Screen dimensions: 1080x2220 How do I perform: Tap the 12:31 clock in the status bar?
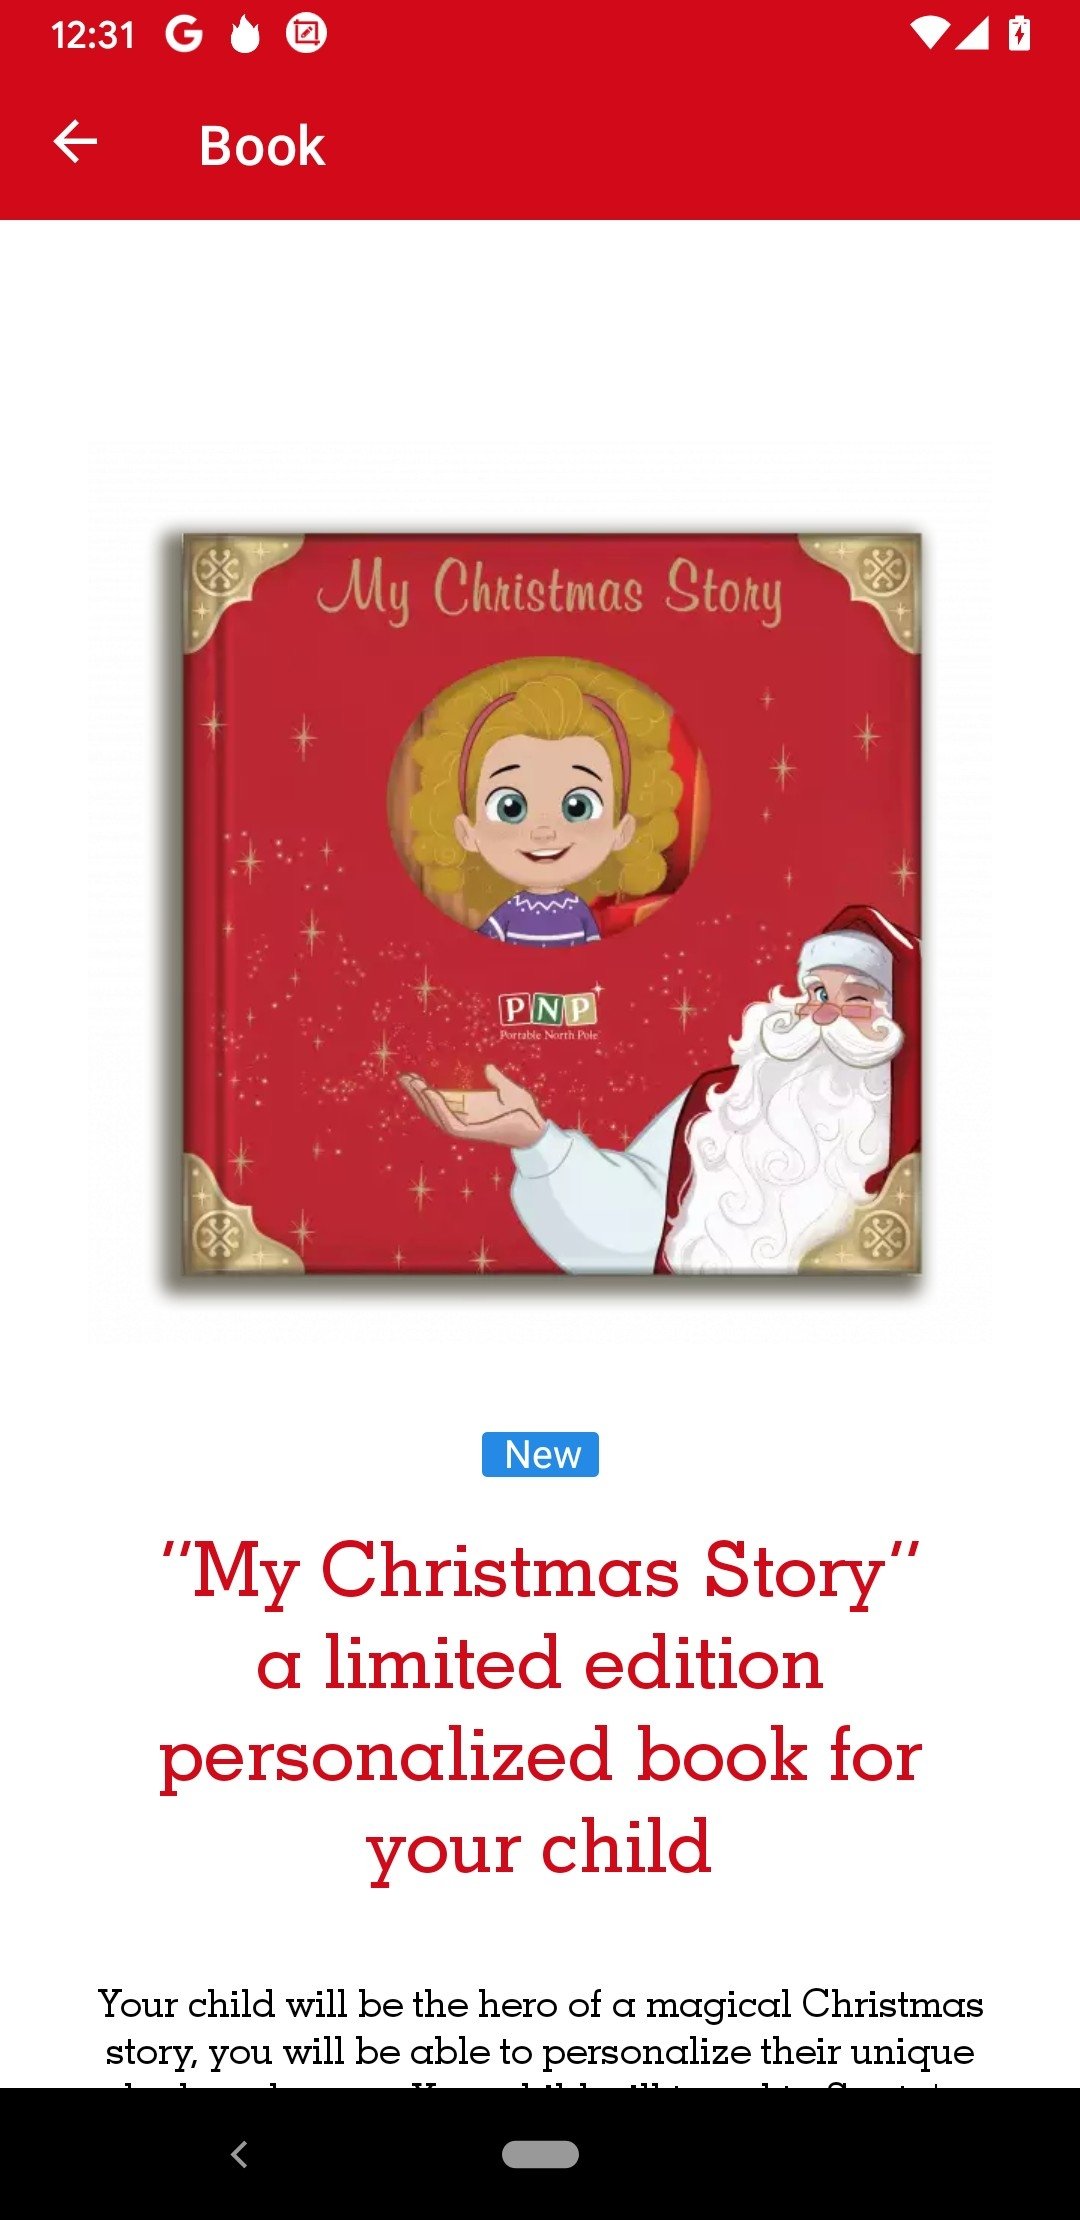click(x=92, y=35)
